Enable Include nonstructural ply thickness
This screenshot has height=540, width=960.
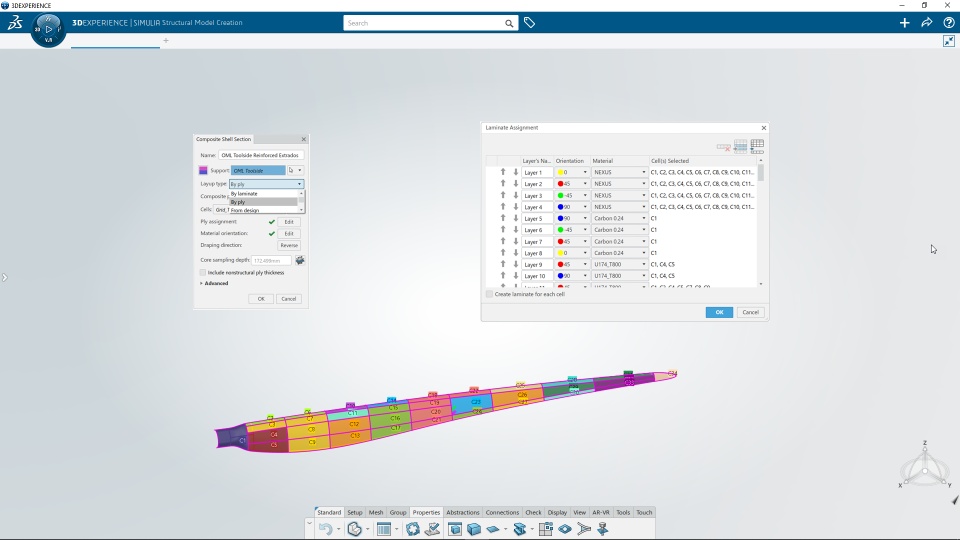pos(203,272)
